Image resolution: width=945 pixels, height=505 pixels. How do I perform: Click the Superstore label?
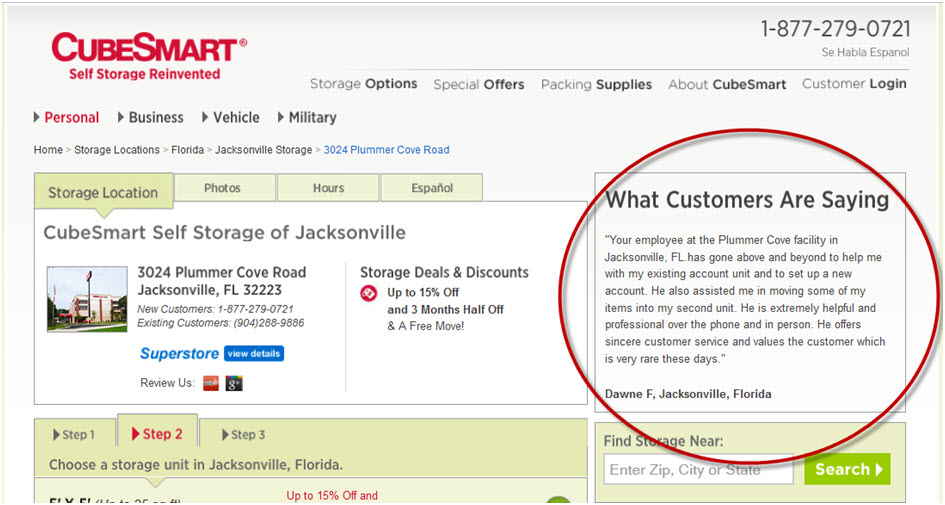point(179,354)
